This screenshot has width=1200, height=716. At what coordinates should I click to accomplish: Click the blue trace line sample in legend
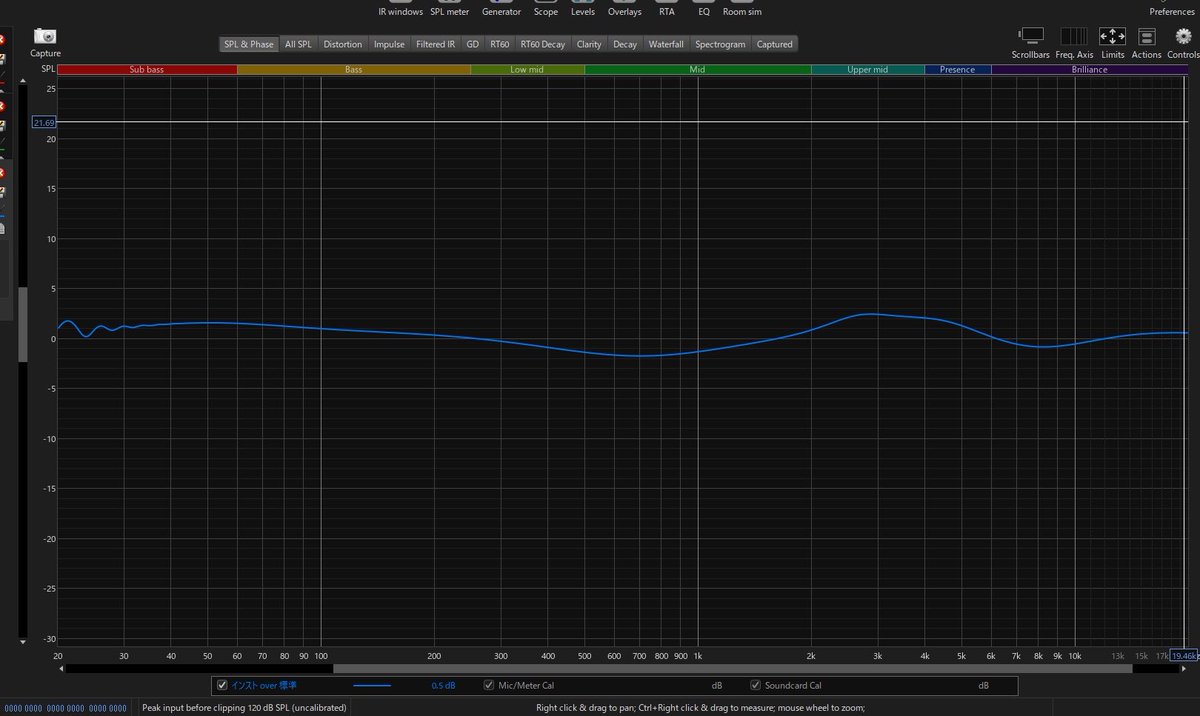[372, 685]
